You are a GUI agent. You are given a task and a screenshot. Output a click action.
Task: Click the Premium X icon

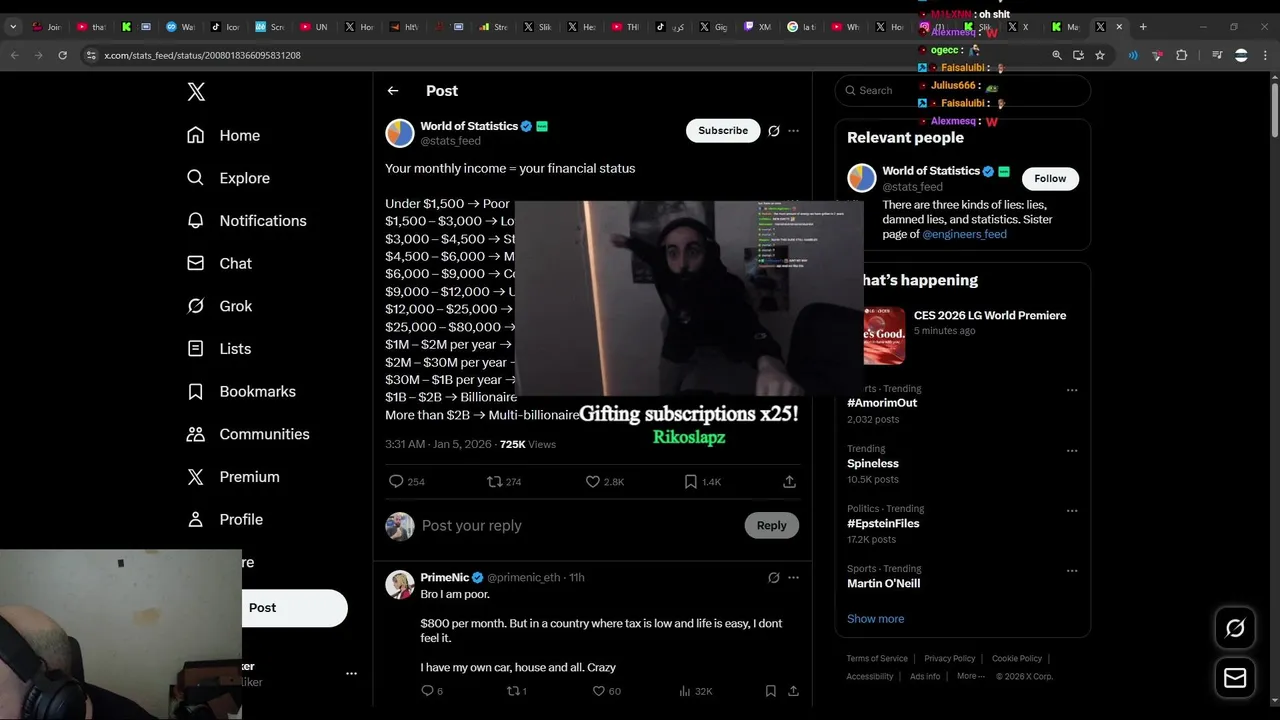tap(196, 477)
